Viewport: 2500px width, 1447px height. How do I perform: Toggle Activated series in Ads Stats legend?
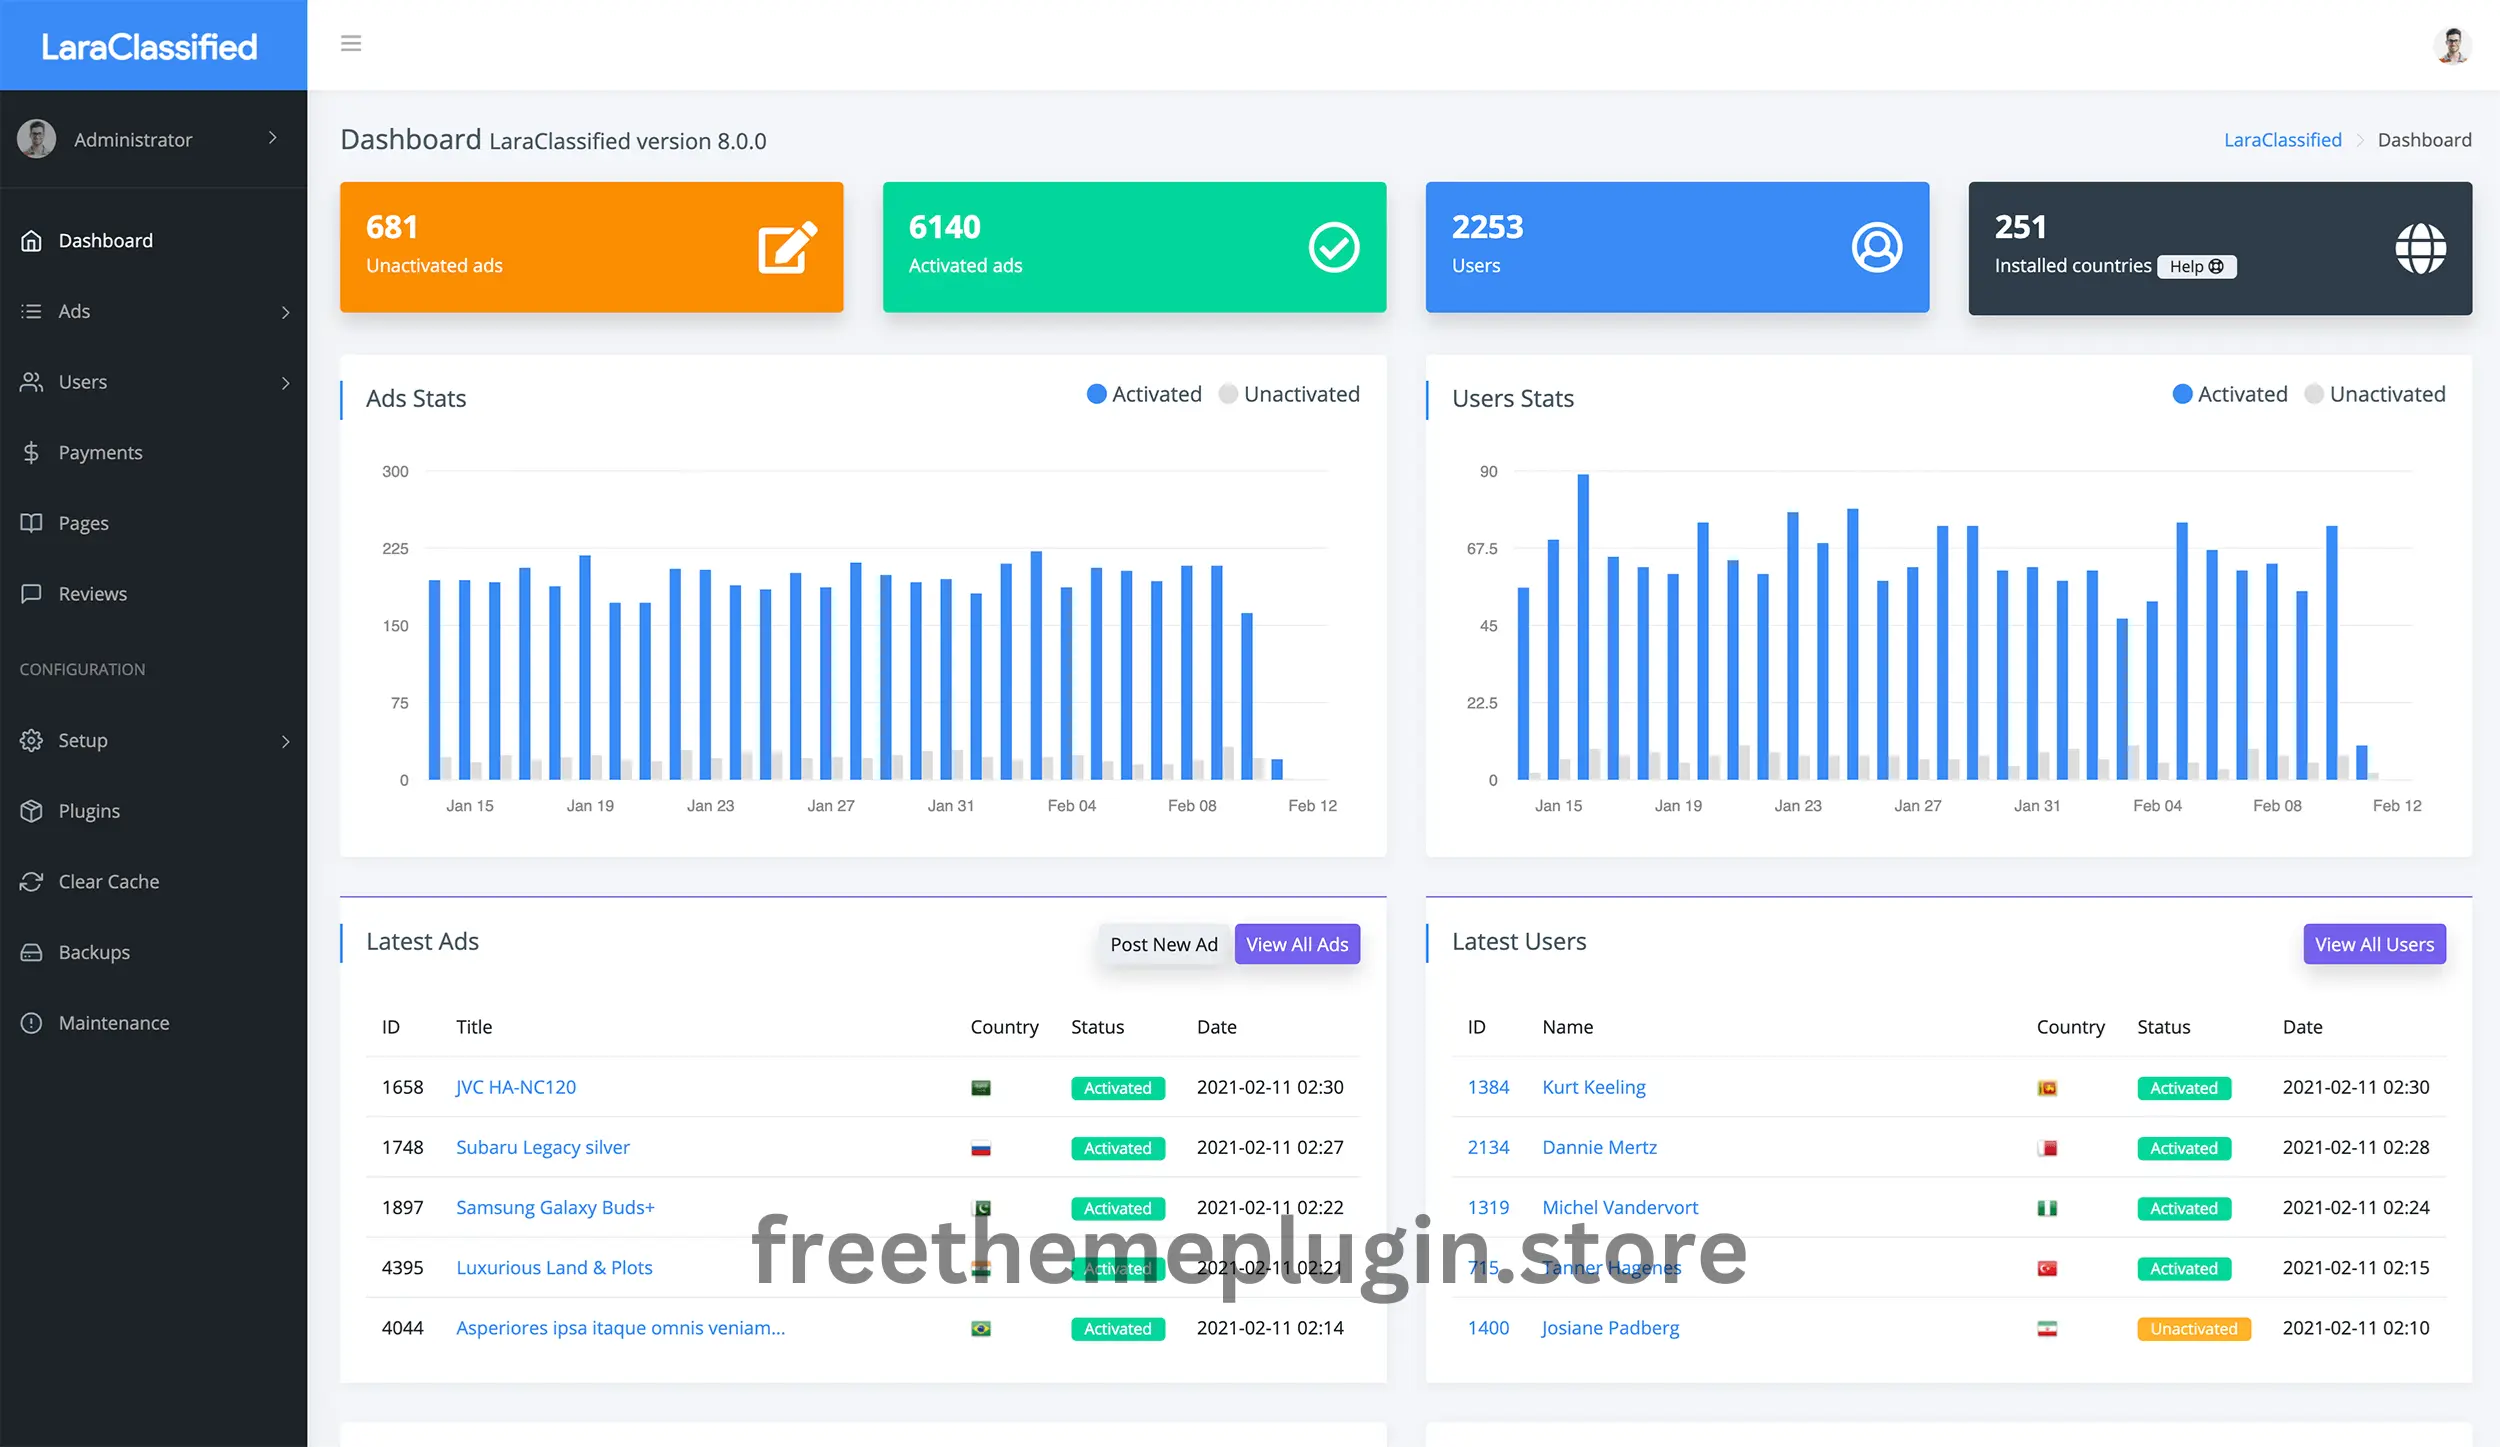click(x=1144, y=393)
